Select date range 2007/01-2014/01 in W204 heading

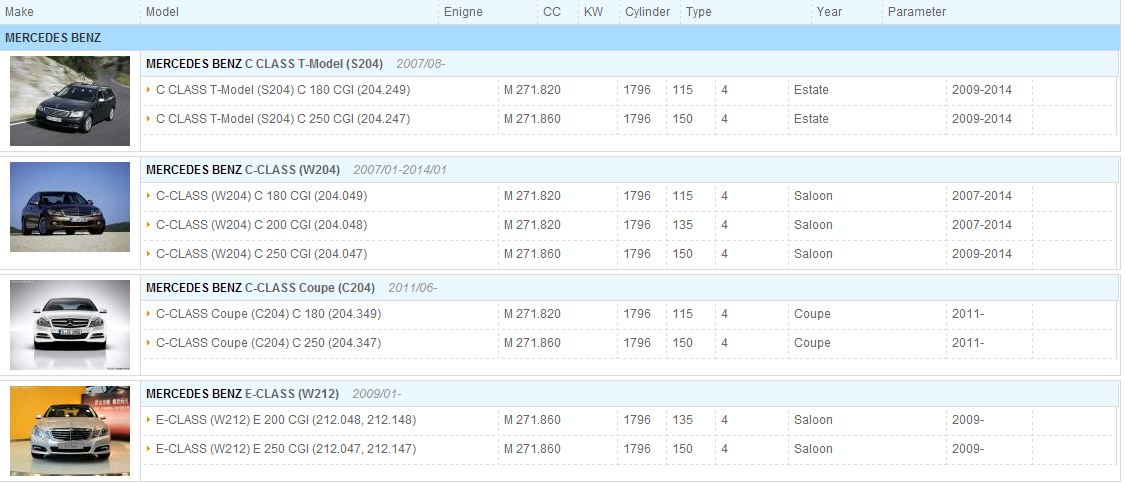(x=400, y=170)
